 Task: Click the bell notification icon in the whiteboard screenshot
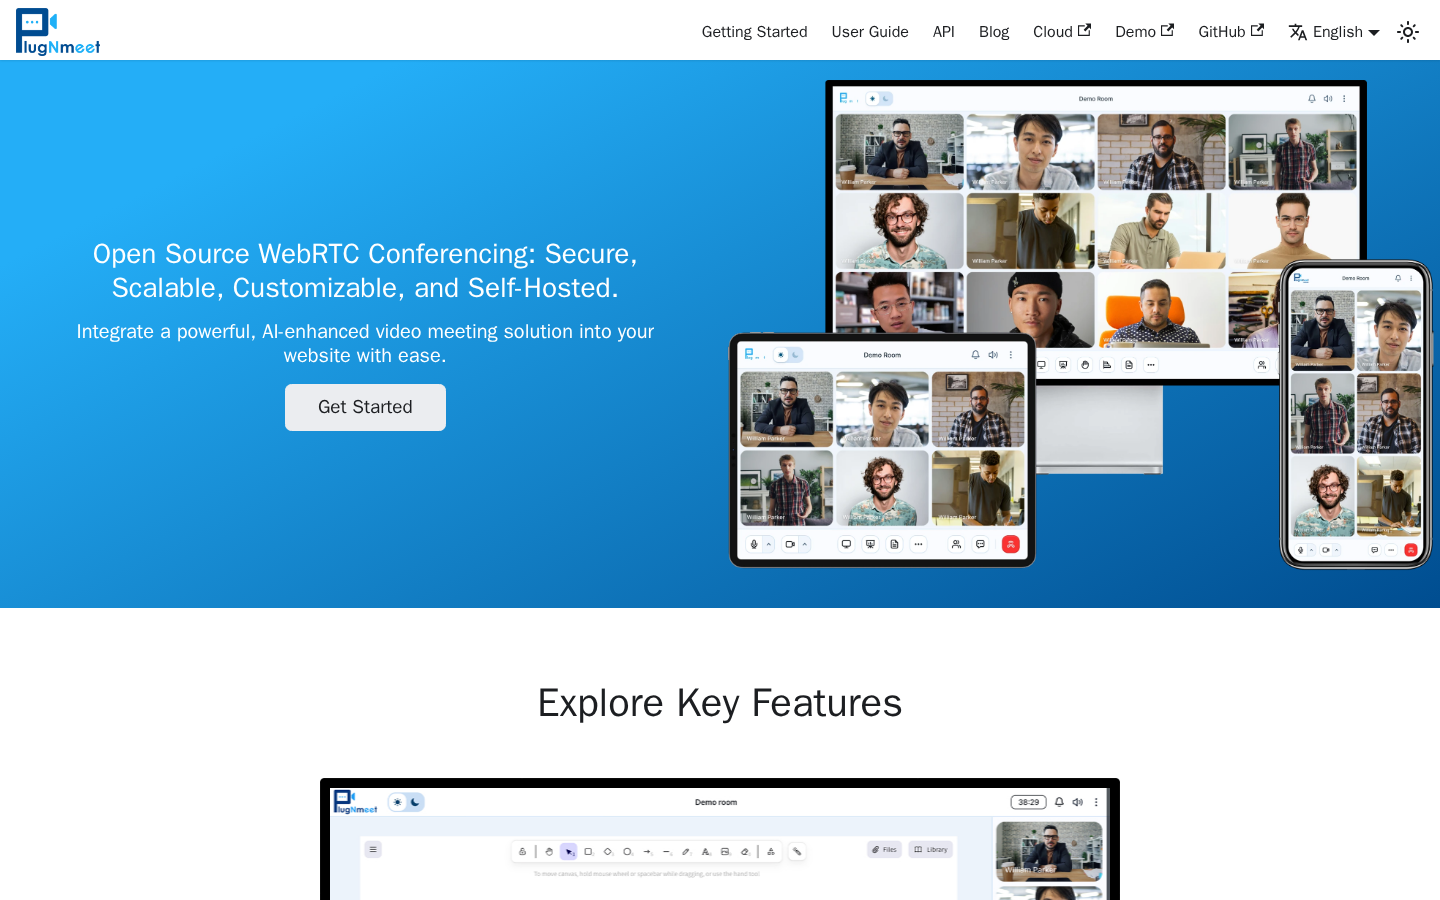tap(1059, 802)
